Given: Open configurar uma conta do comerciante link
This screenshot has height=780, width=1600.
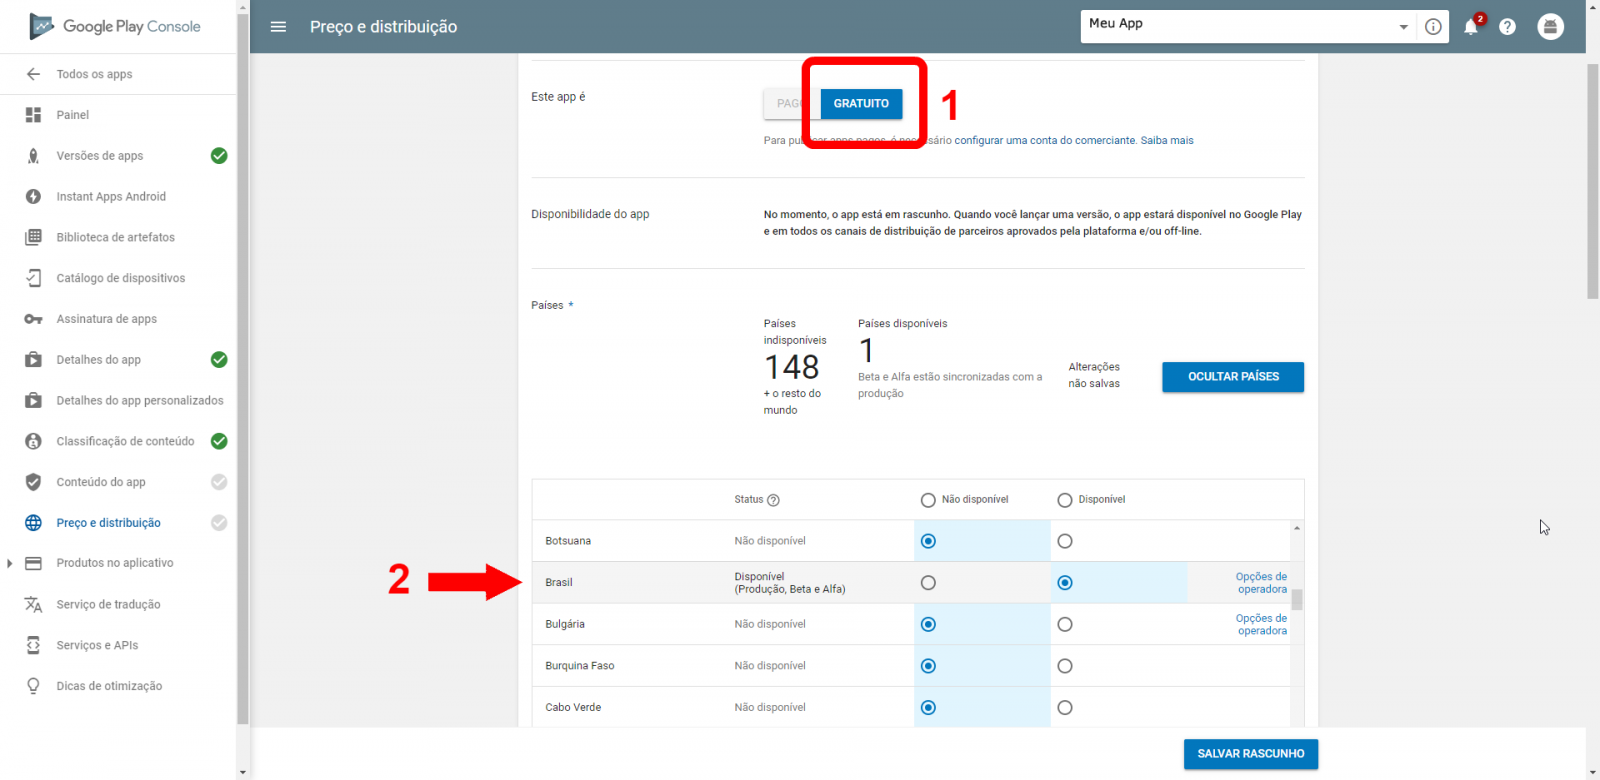Looking at the screenshot, I should point(1045,141).
